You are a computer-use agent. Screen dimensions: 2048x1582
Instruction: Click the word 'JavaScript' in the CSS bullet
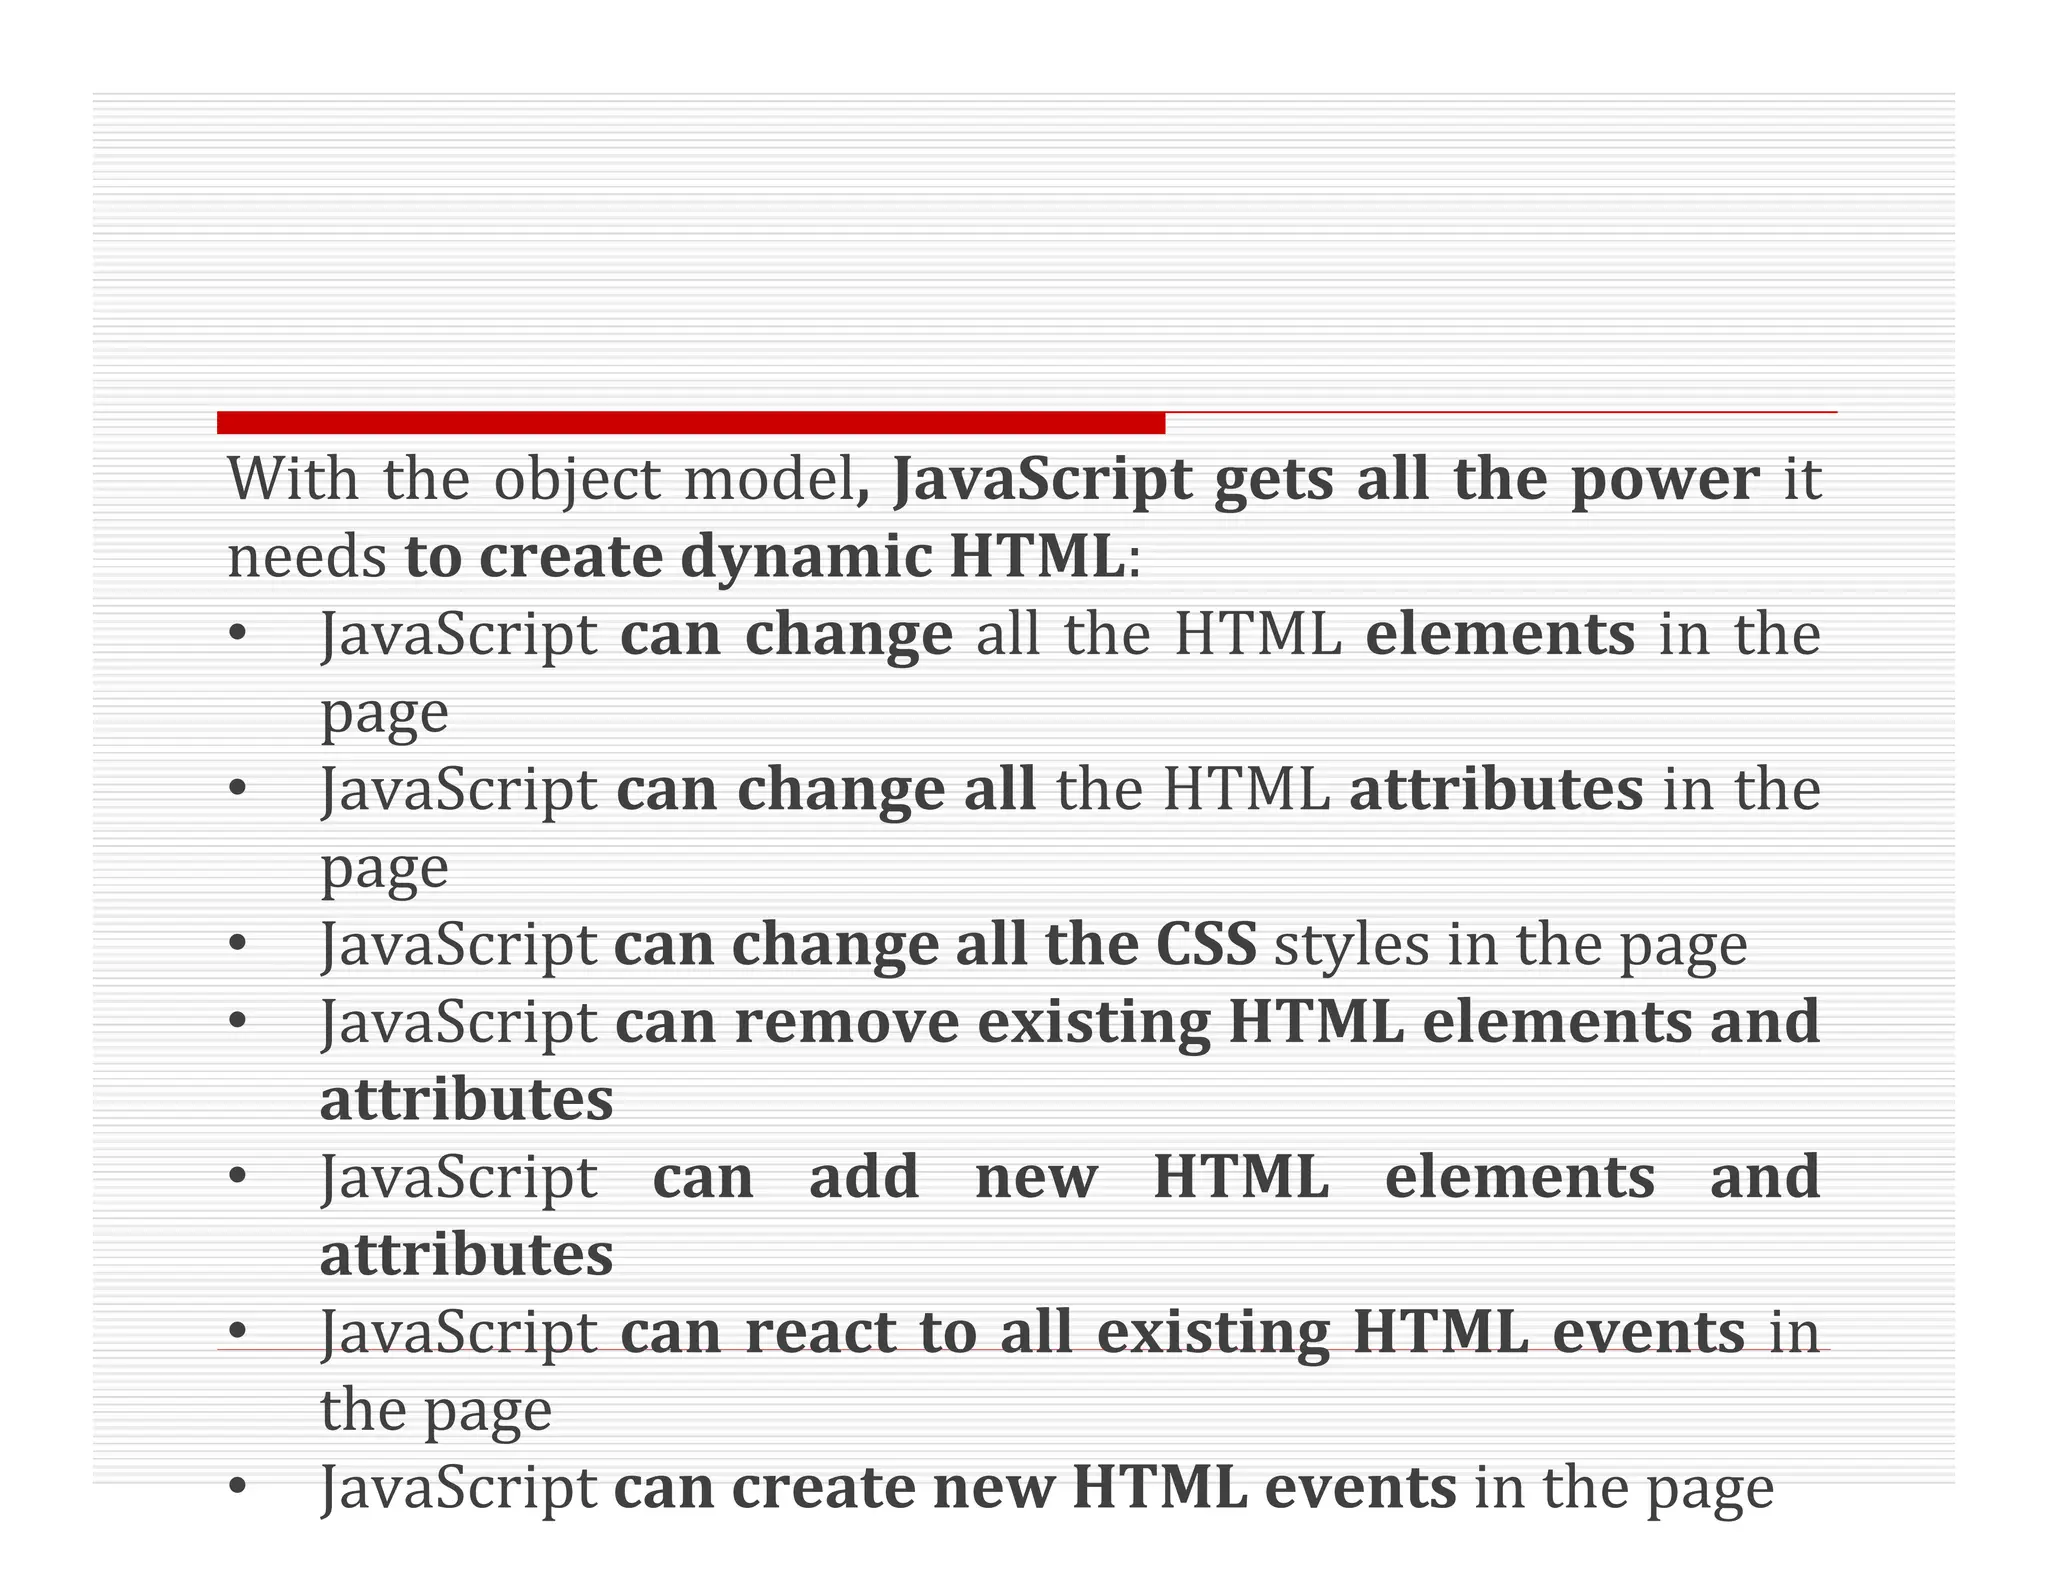(458, 944)
